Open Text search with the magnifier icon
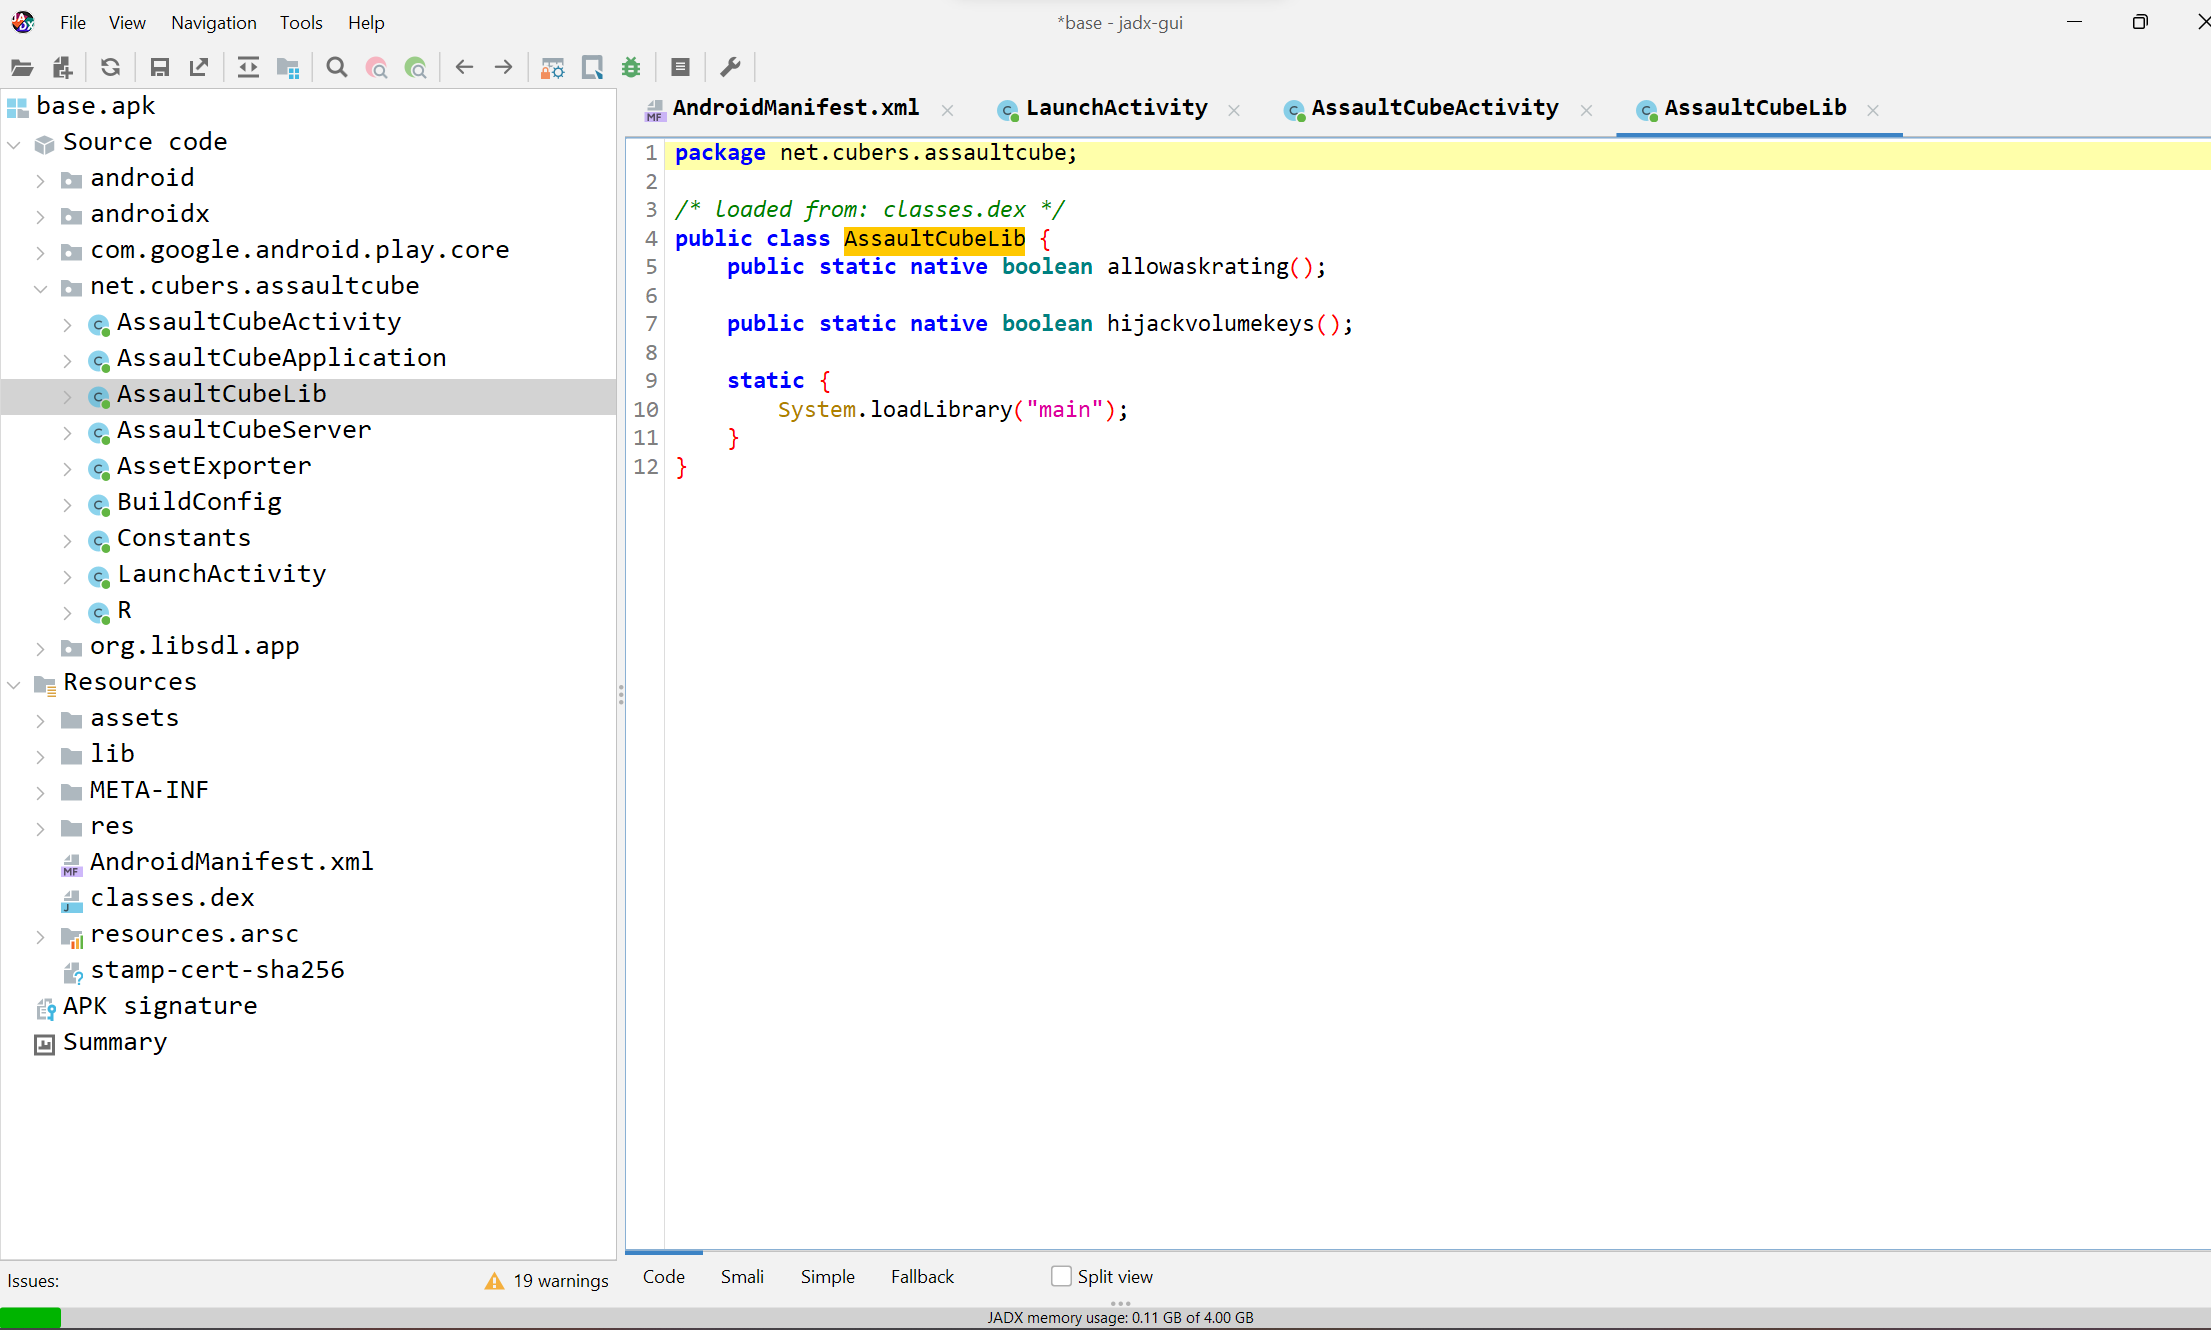 tap(337, 68)
